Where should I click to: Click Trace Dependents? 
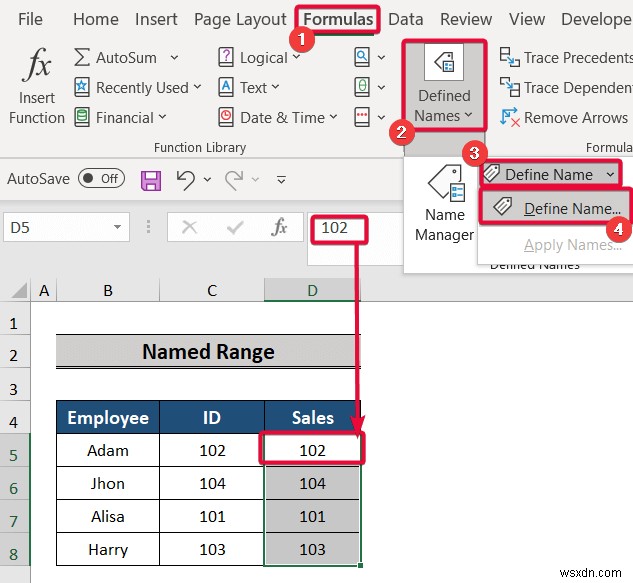[x=566, y=87]
